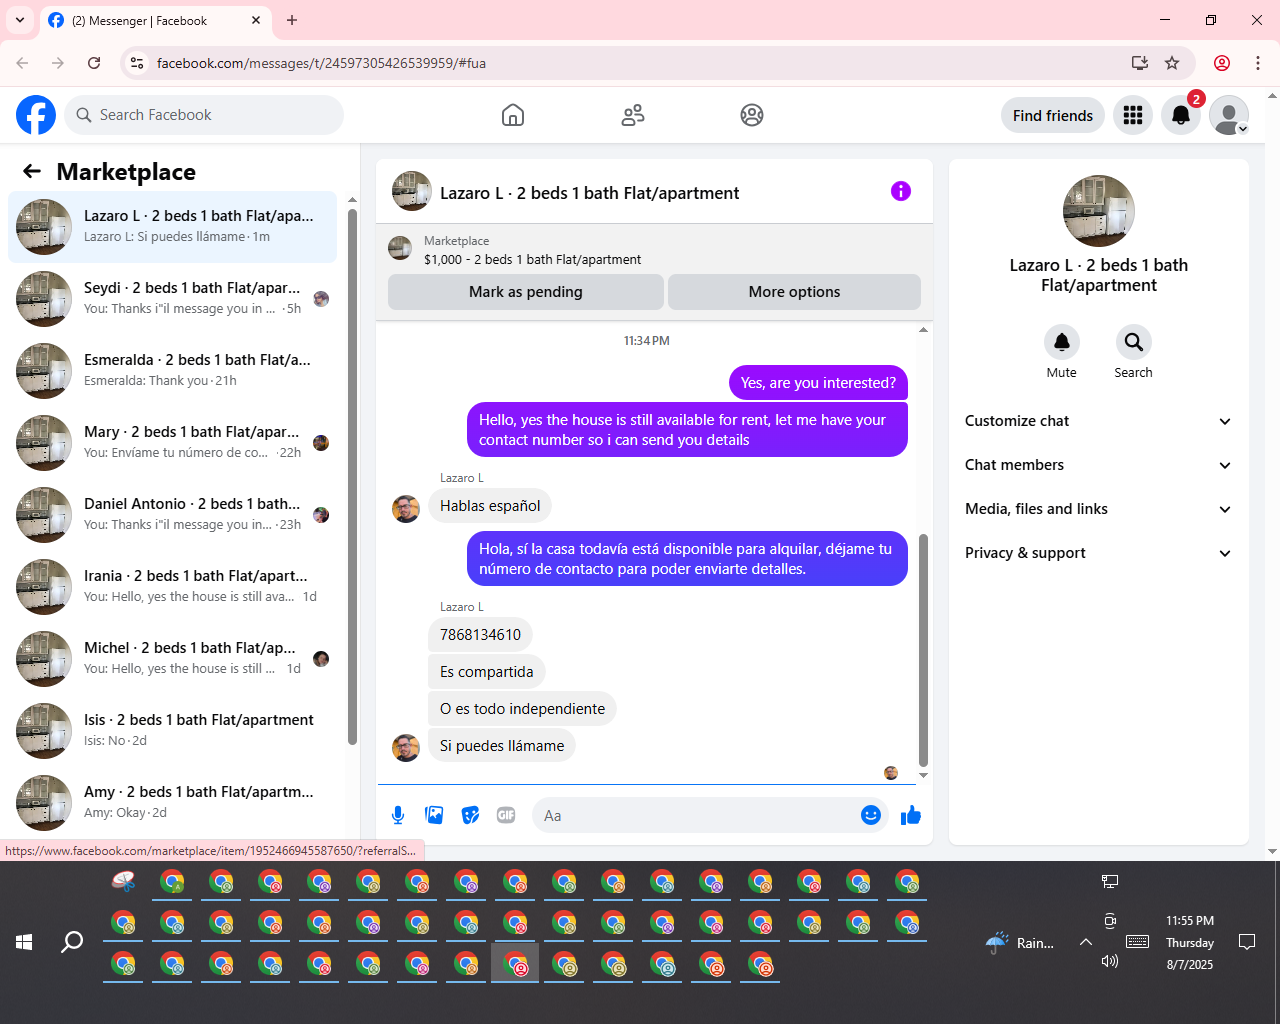Reload the page in Chrome
This screenshot has height=1024, width=1280.
[x=94, y=63]
